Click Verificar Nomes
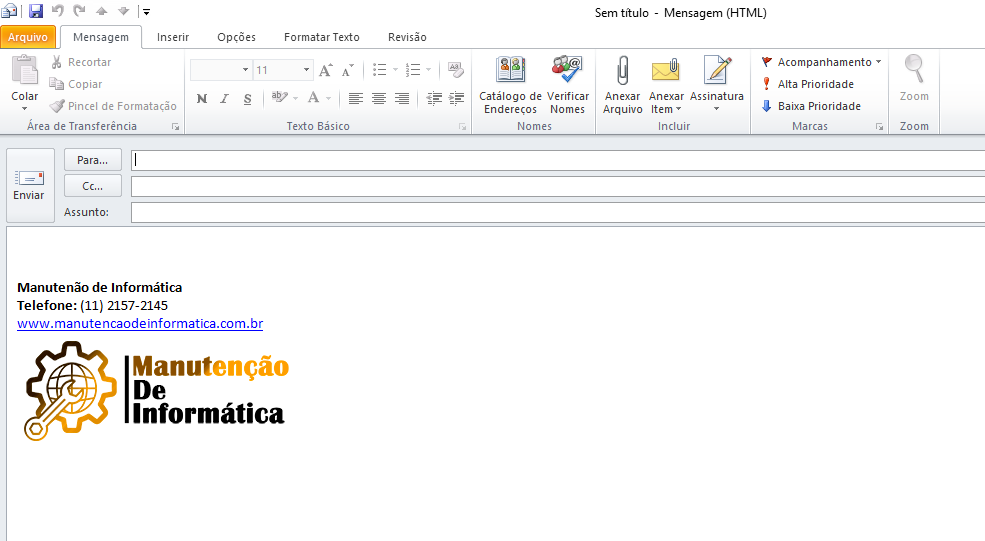The image size is (985, 541). 568,85
